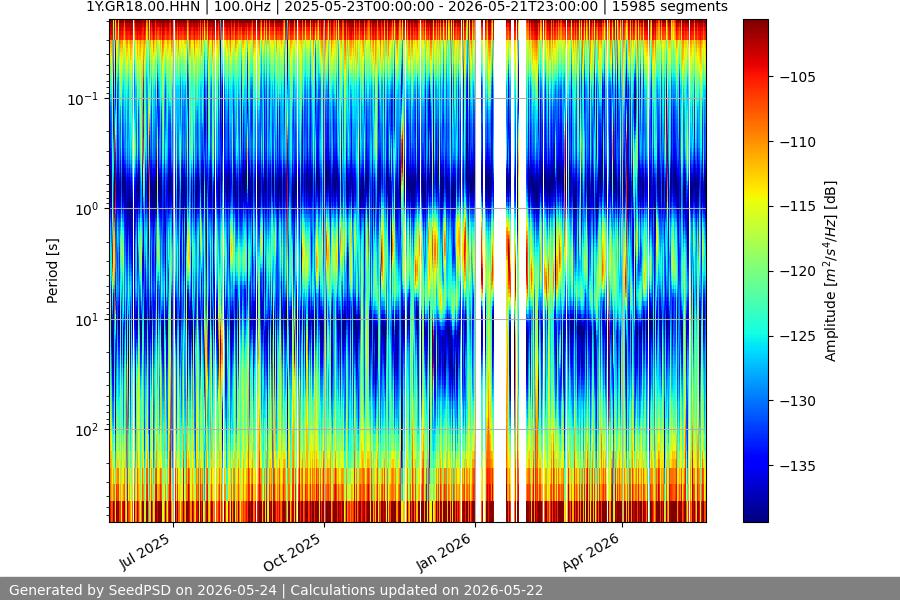Click the −110 colorbar tick label

tap(798, 142)
